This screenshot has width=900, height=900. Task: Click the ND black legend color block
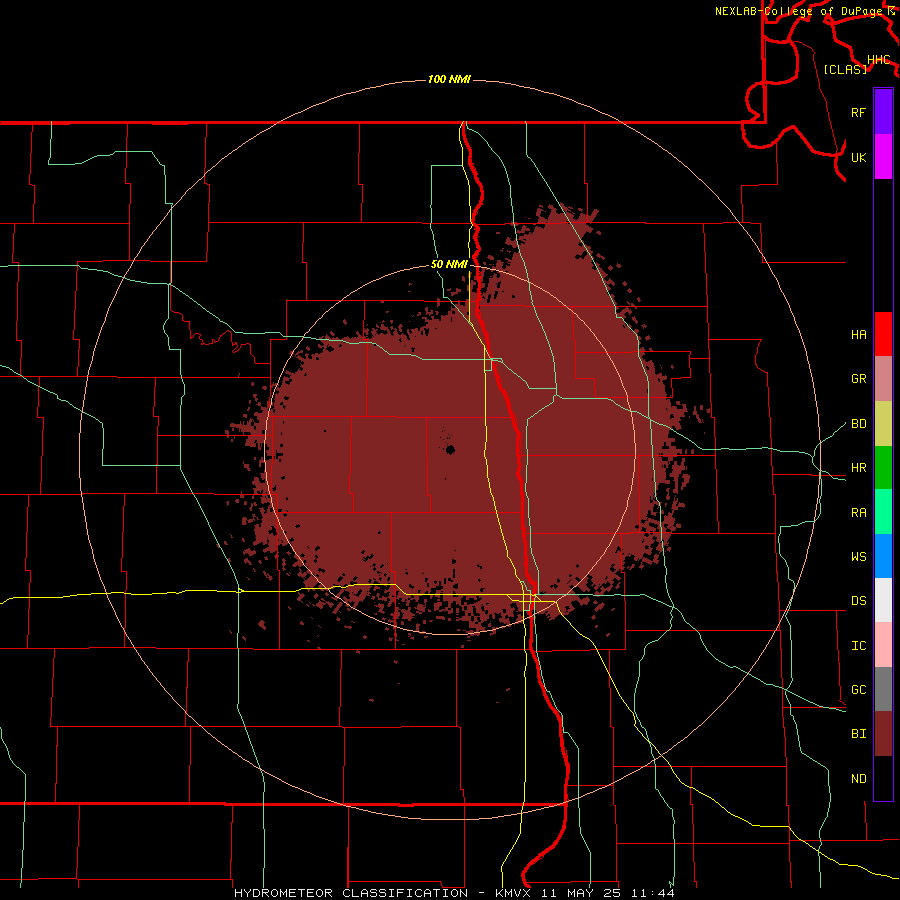point(883,778)
